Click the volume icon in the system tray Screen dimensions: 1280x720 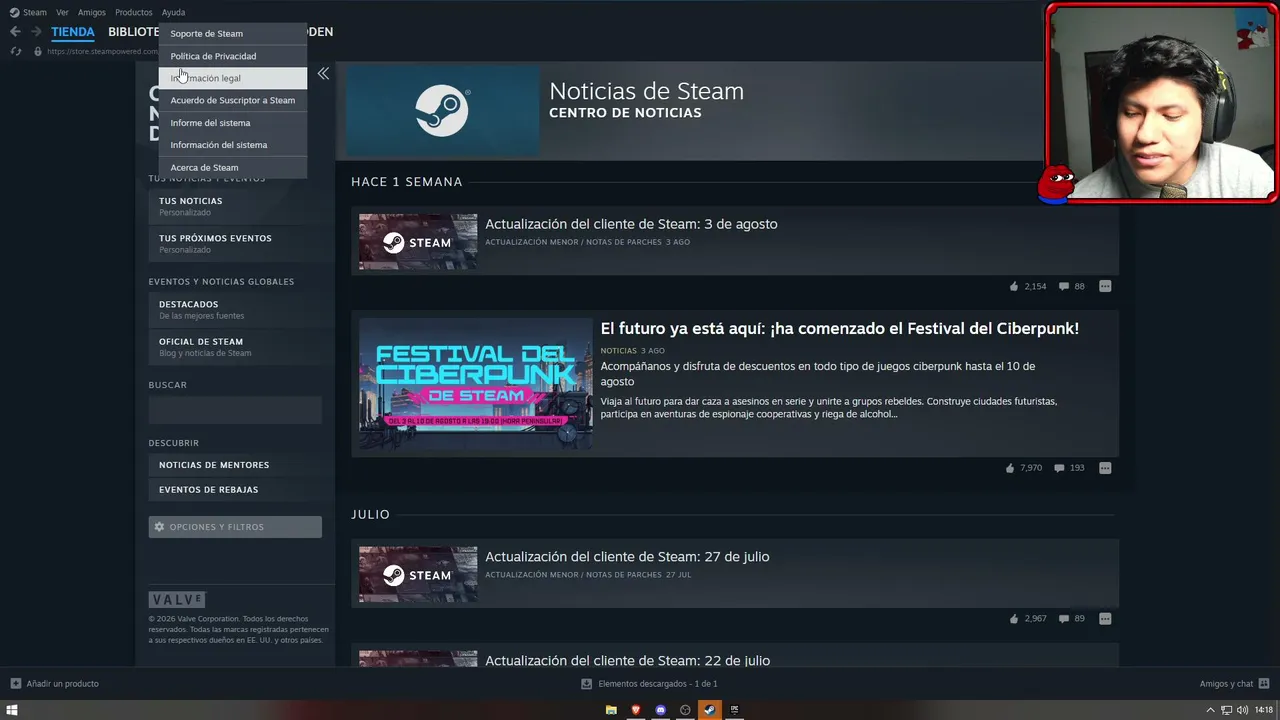tap(1242, 710)
